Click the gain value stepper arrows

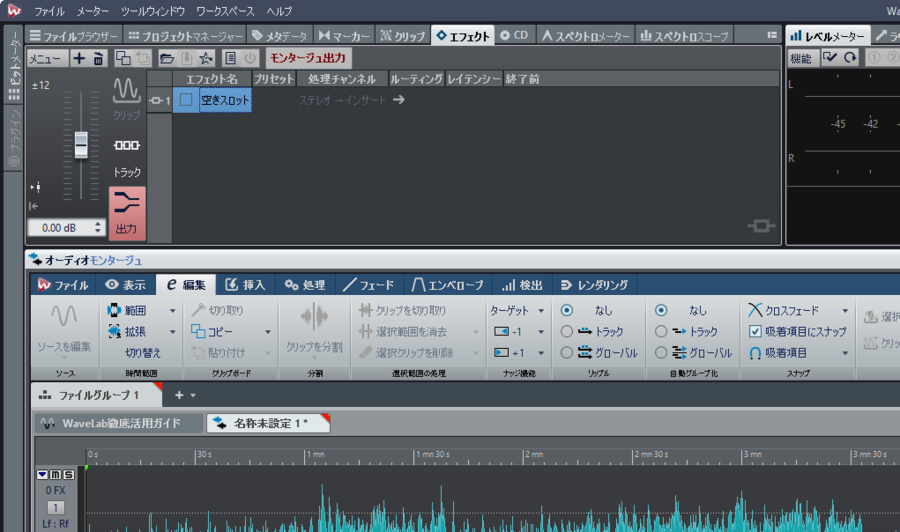point(98,228)
